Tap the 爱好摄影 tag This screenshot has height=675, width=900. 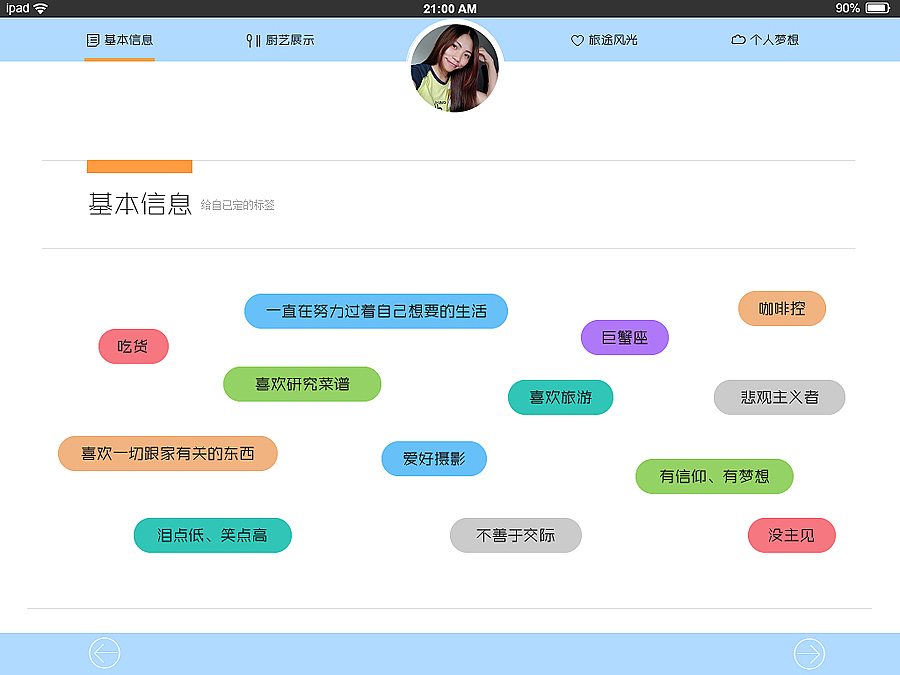point(434,459)
